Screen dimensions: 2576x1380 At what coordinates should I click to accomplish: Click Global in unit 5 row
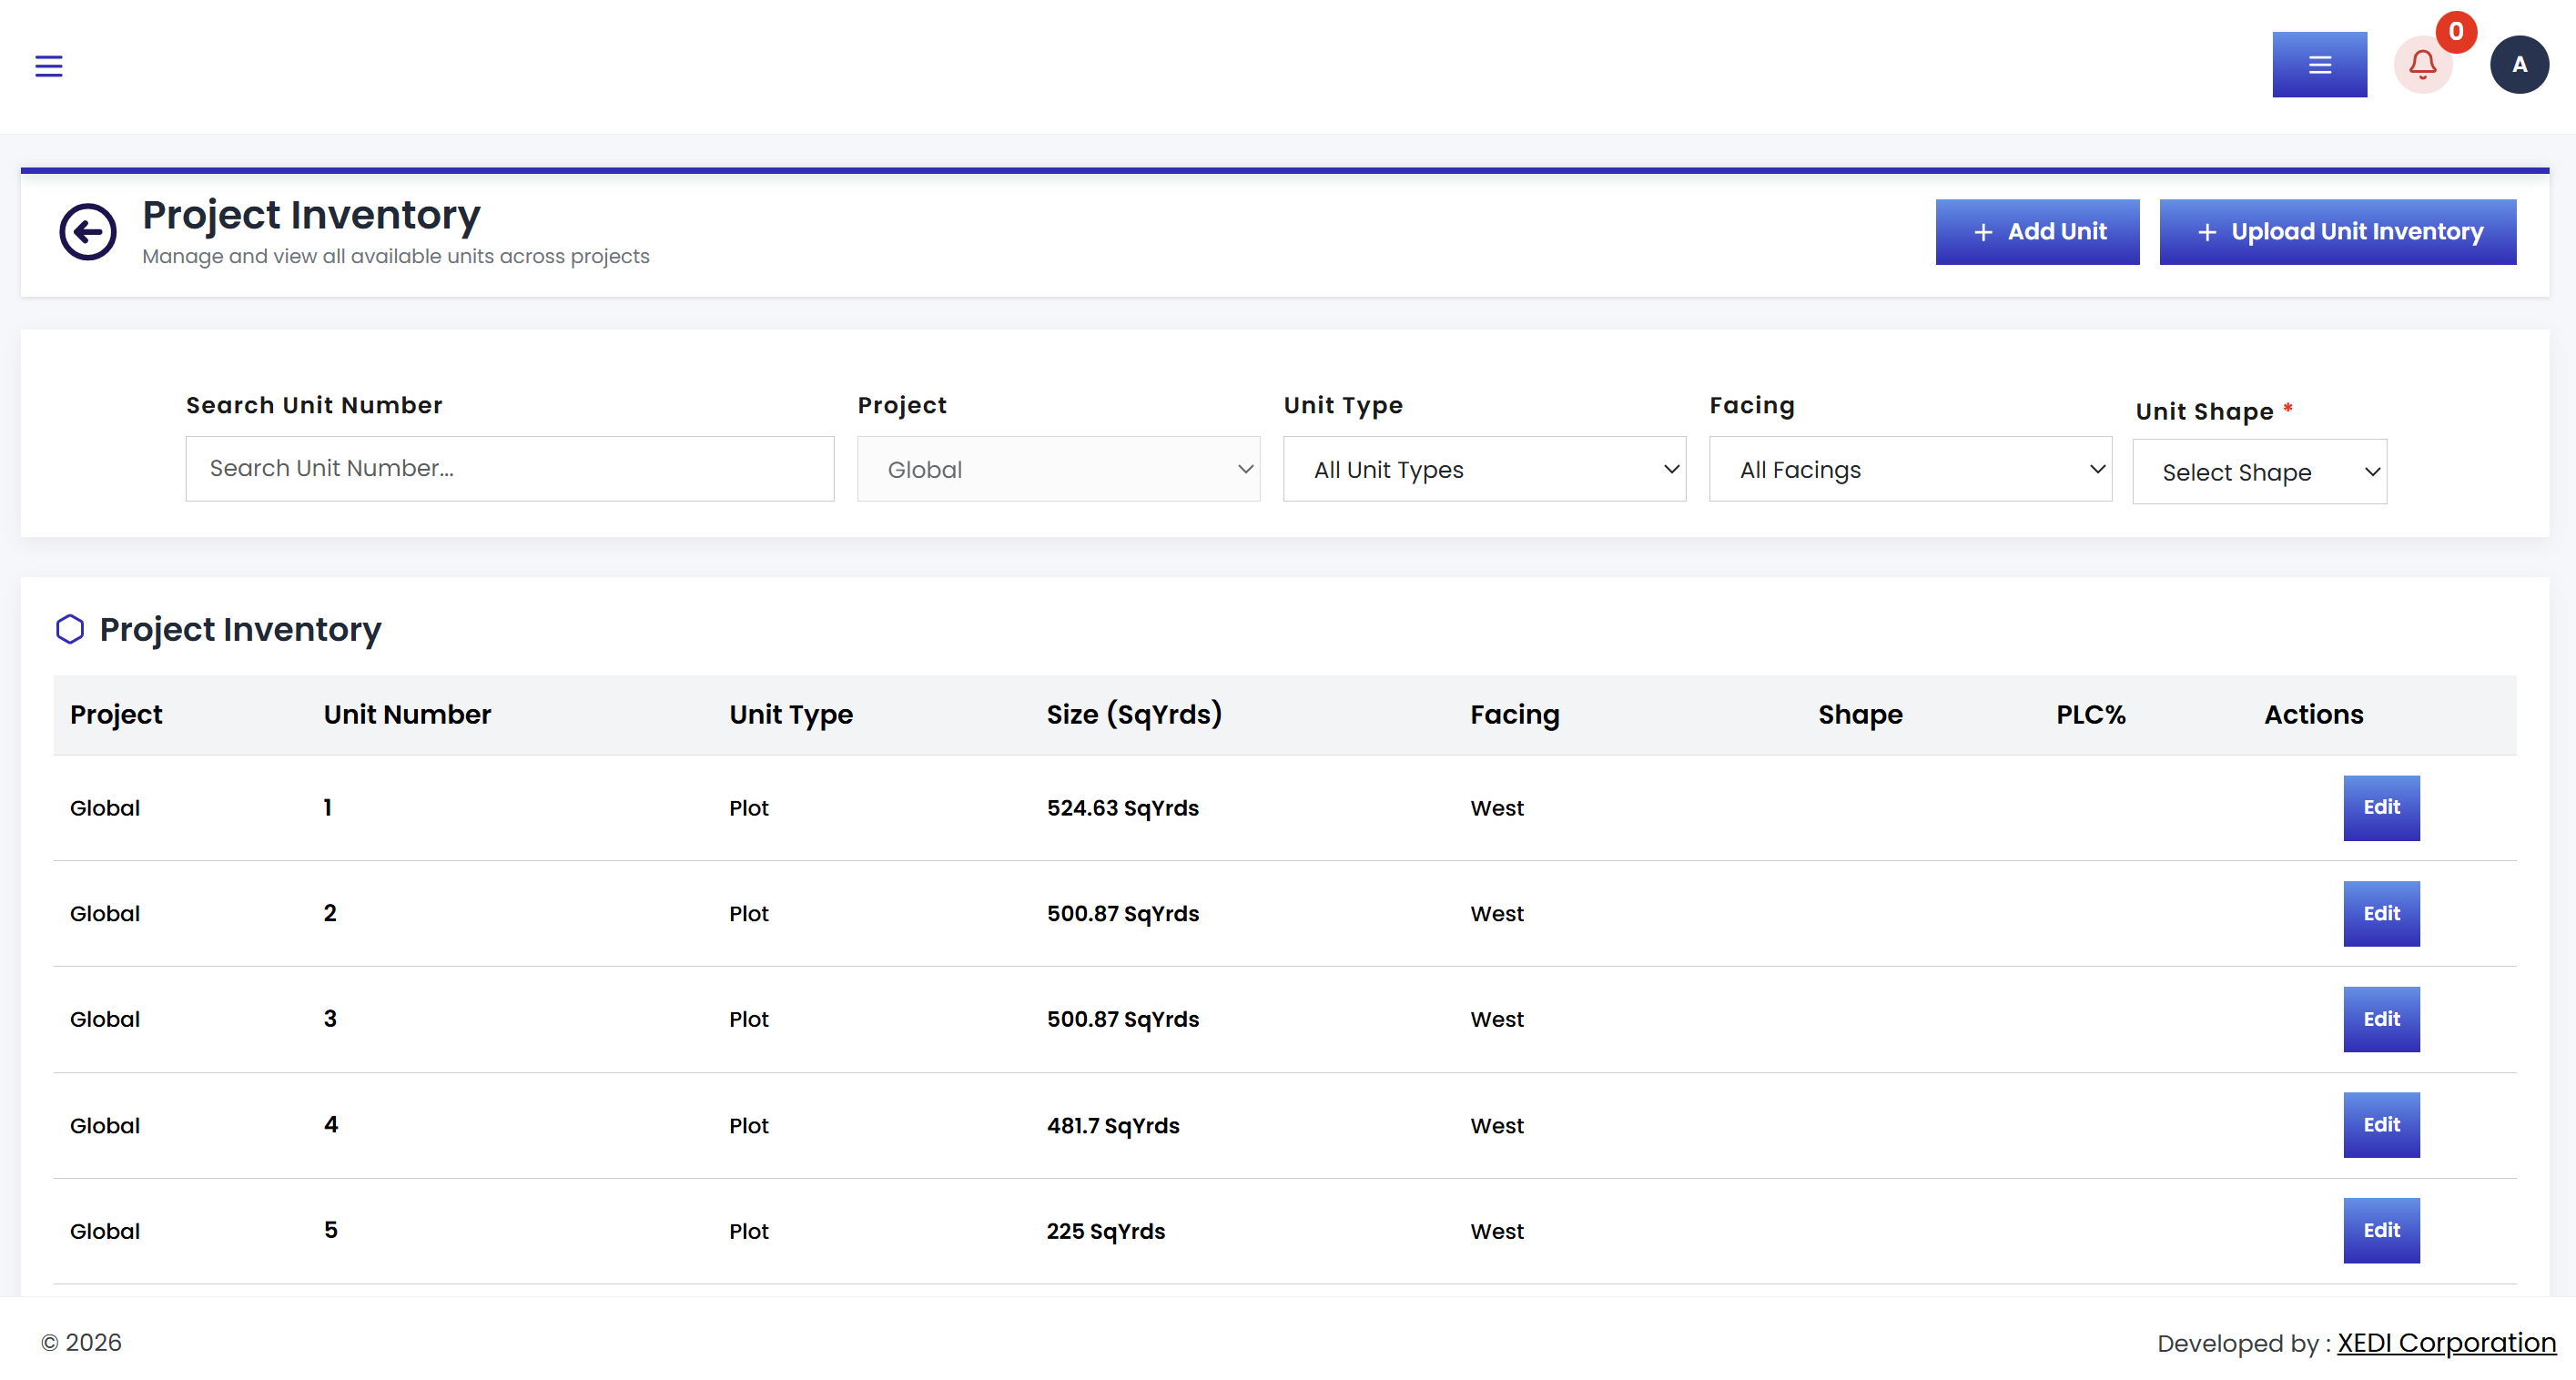[105, 1232]
